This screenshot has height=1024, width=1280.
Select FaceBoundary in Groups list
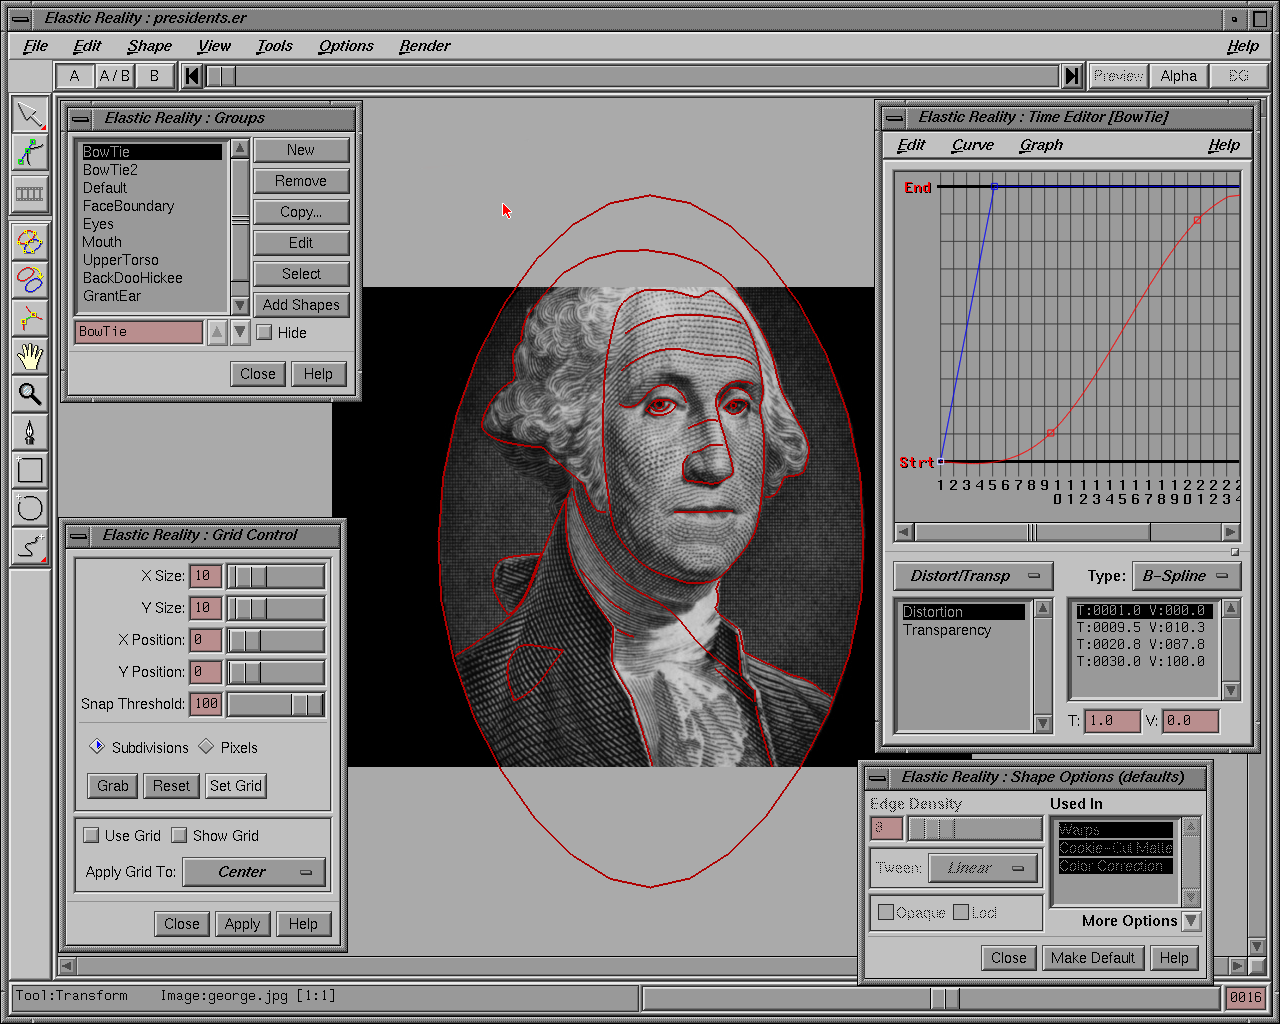[x=152, y=206]
